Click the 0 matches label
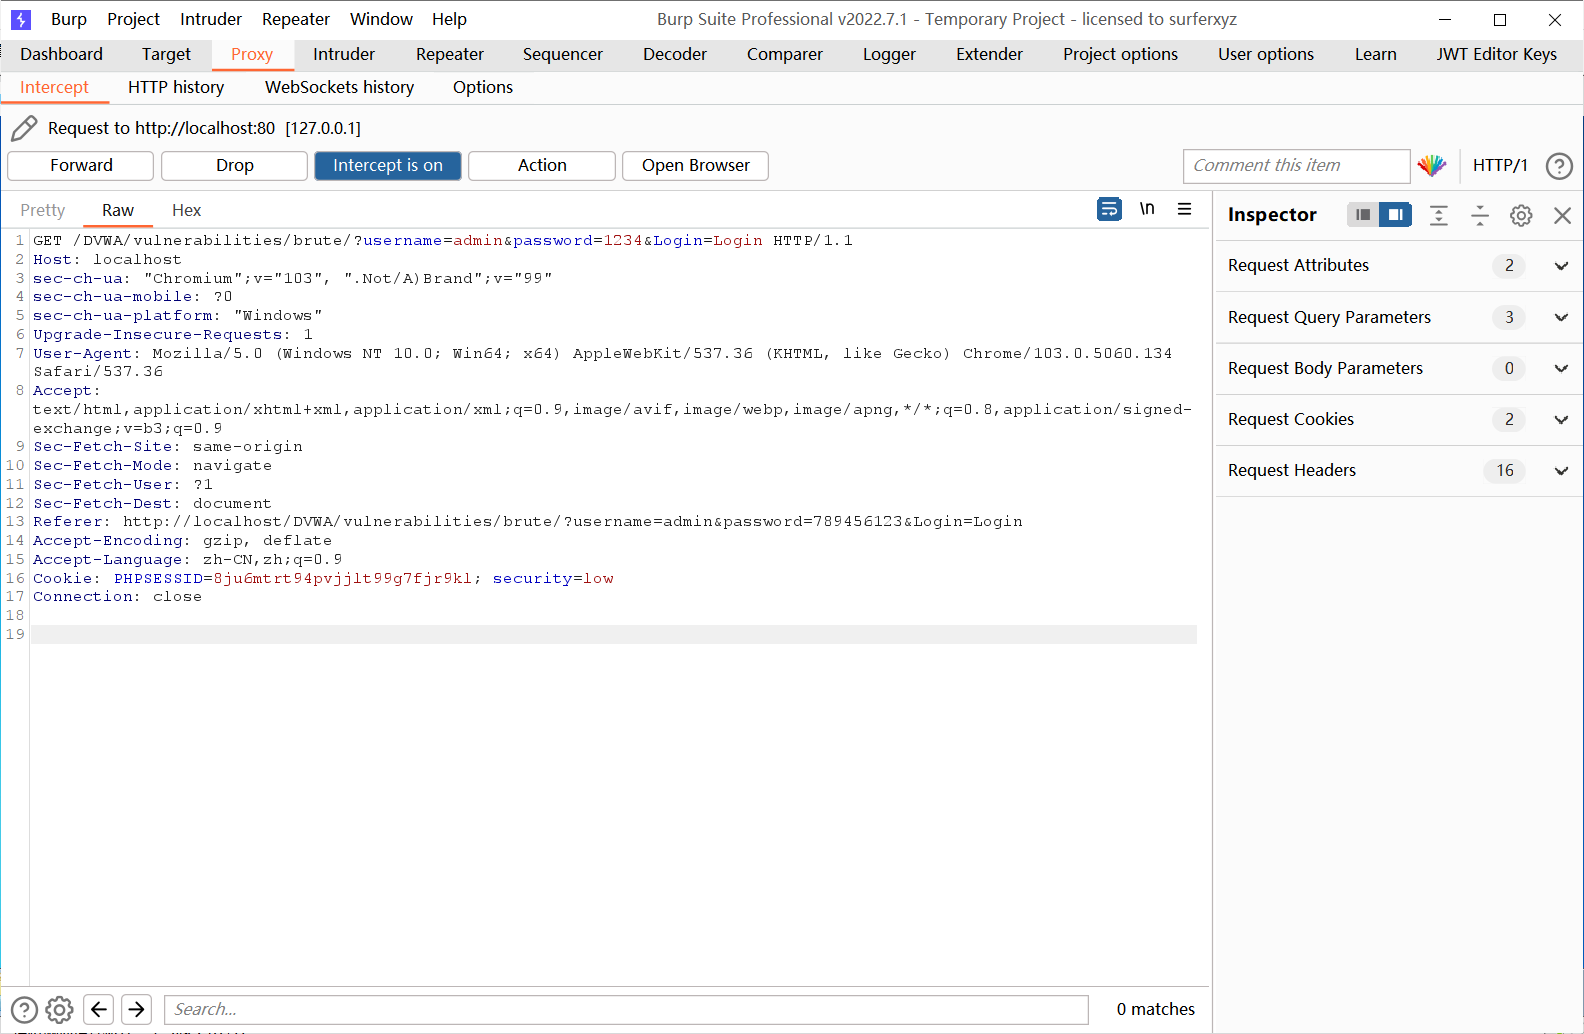The width and height of the screenshot is (1584, 1034). (x=1155, y=1010)
